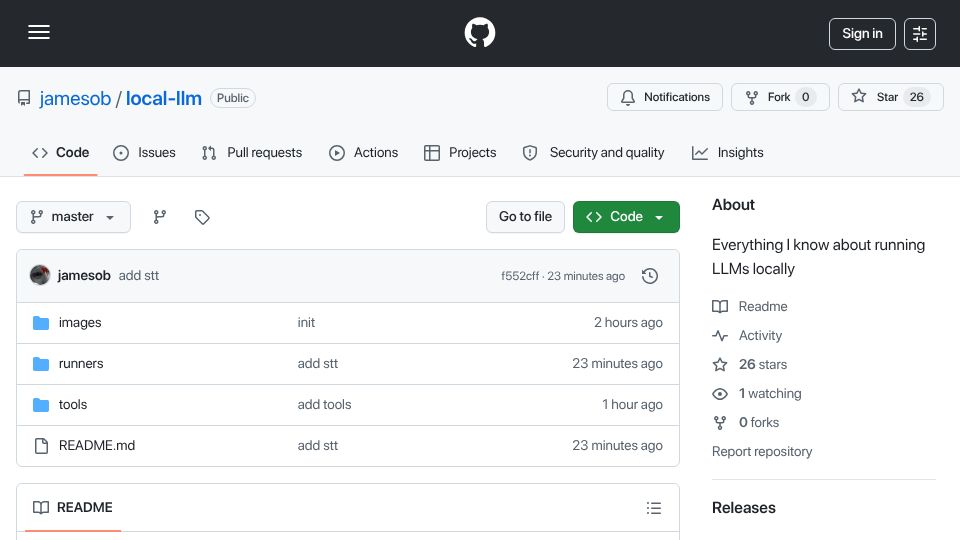Open the README.md file

97,446
